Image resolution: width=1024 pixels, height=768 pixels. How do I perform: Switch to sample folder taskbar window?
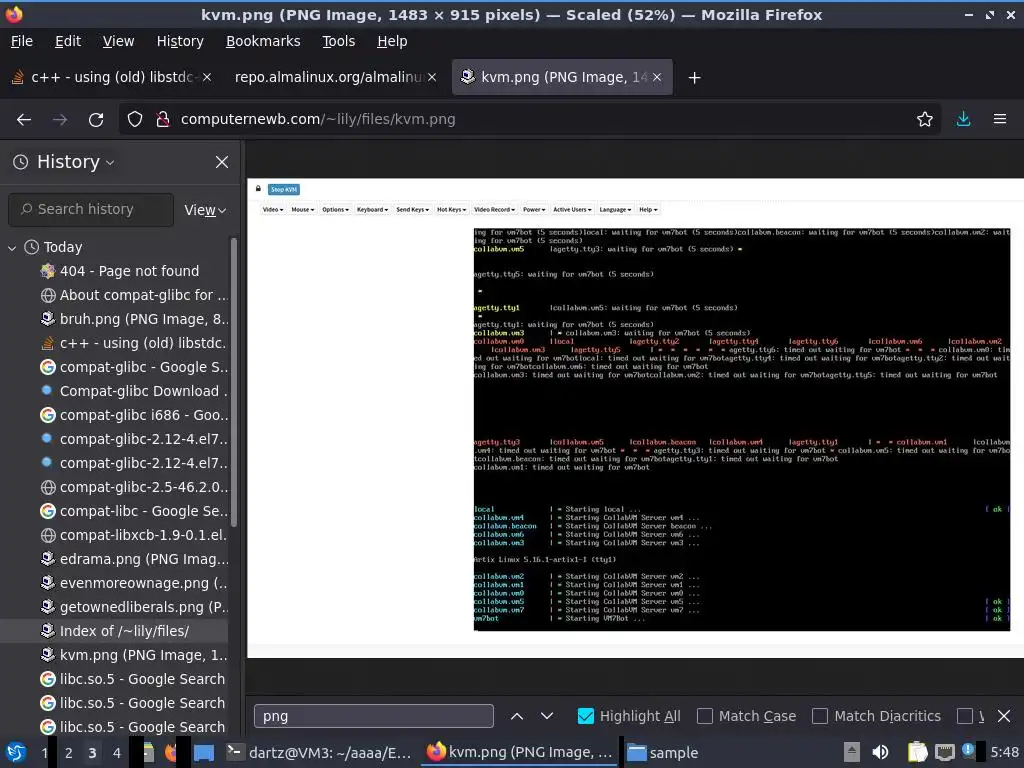pyautogui.click(x=663, y=753)
